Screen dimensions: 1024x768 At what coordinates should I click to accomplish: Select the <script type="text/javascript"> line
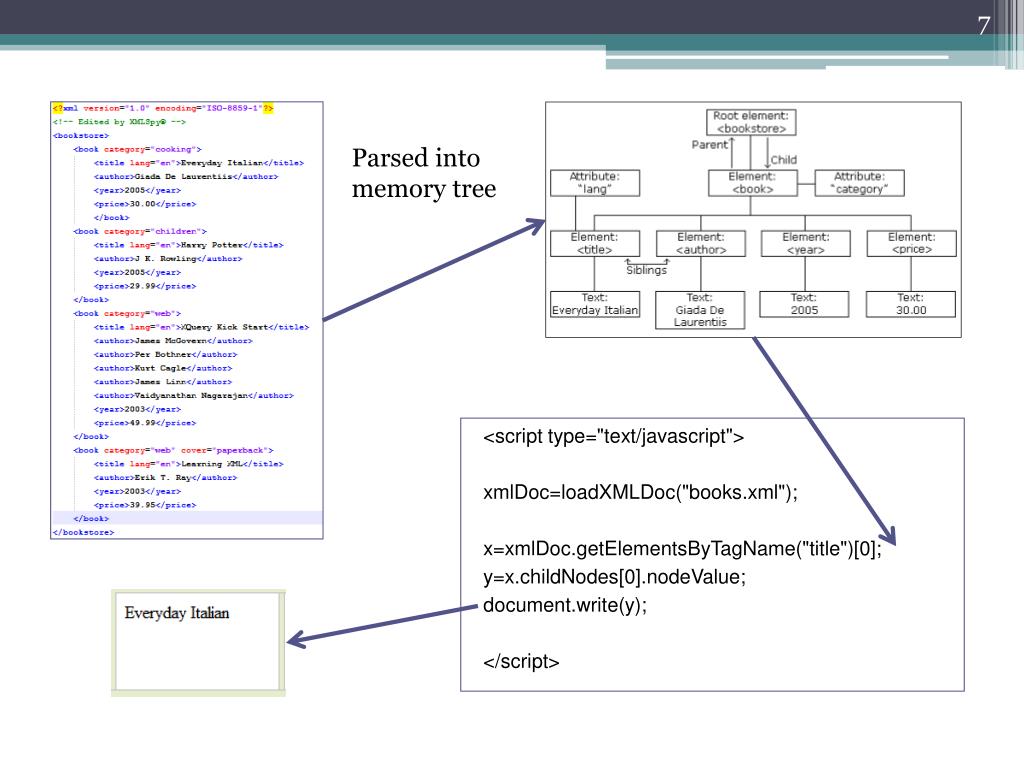coord(613,437)
